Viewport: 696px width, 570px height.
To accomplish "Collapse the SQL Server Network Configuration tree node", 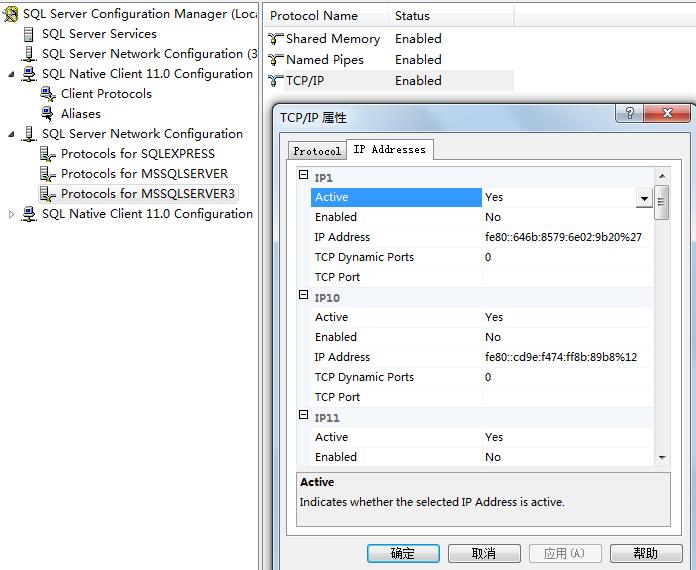I will coord(12,134).
